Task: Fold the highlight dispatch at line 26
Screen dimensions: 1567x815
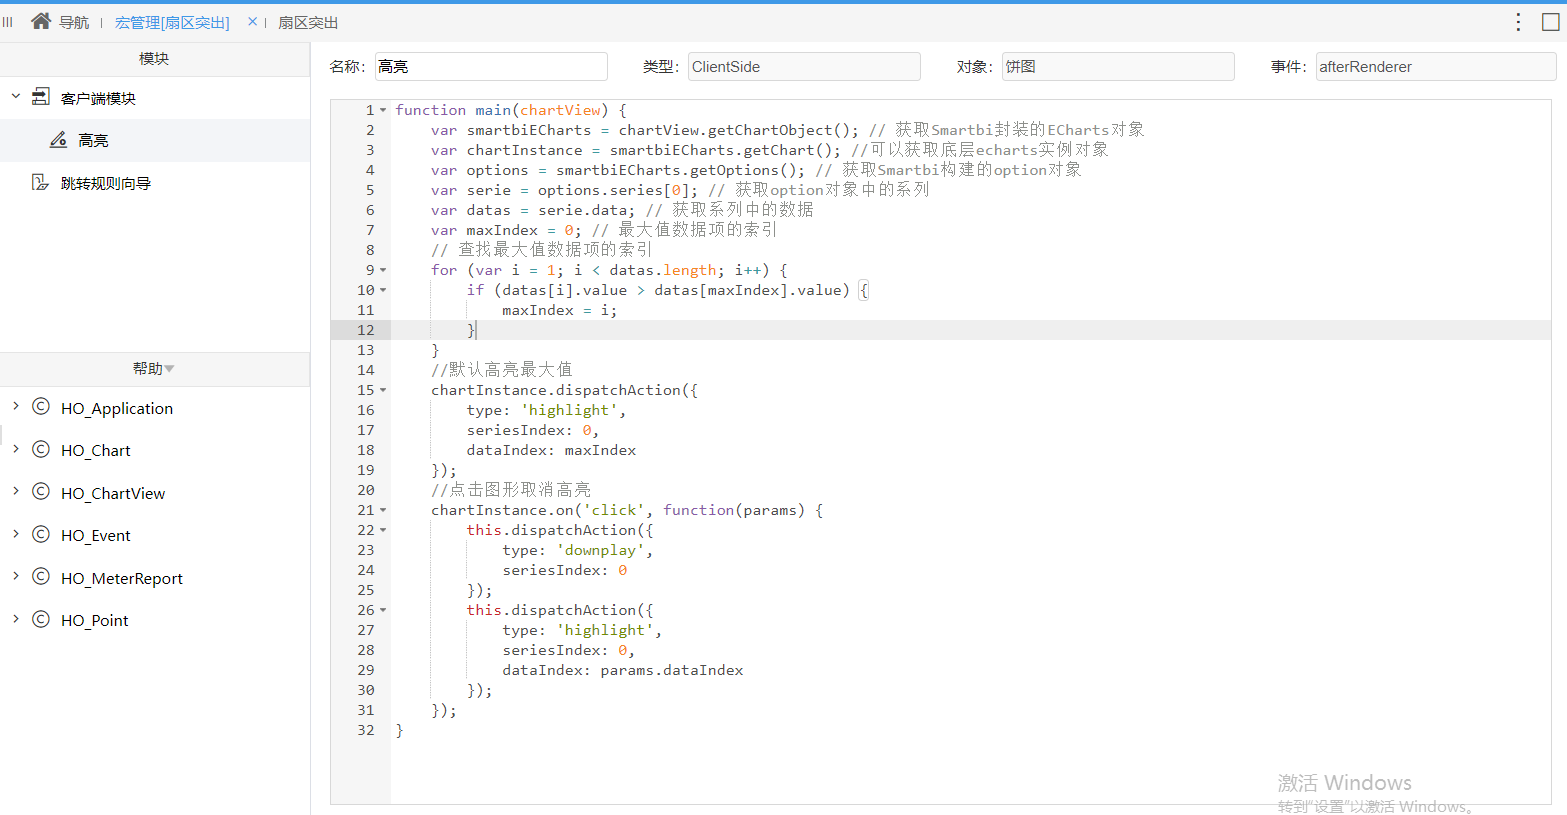Action: pos(383,610)
